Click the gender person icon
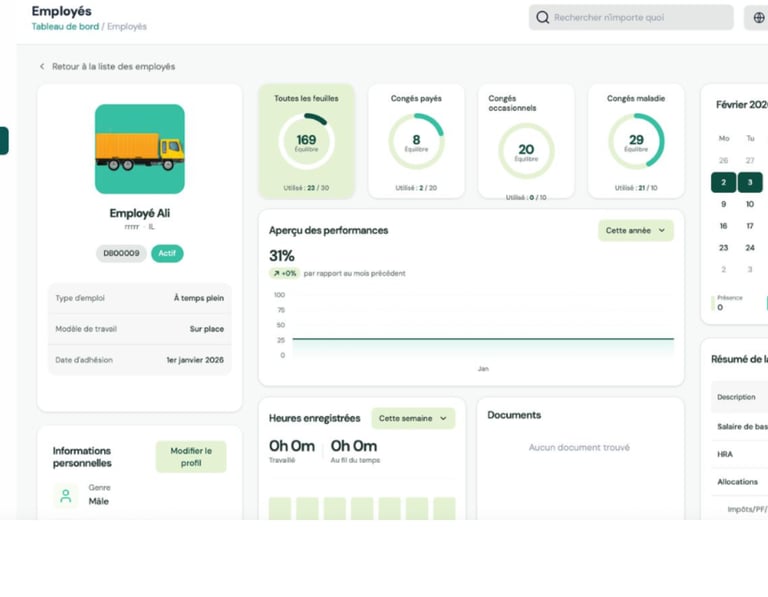This screenshot has width=768, height=597. (x=66, y=496)
